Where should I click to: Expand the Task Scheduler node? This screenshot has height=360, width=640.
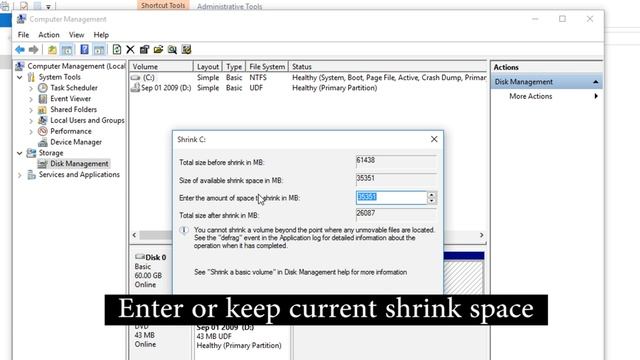pyautogui.click(x=31, y=88)
